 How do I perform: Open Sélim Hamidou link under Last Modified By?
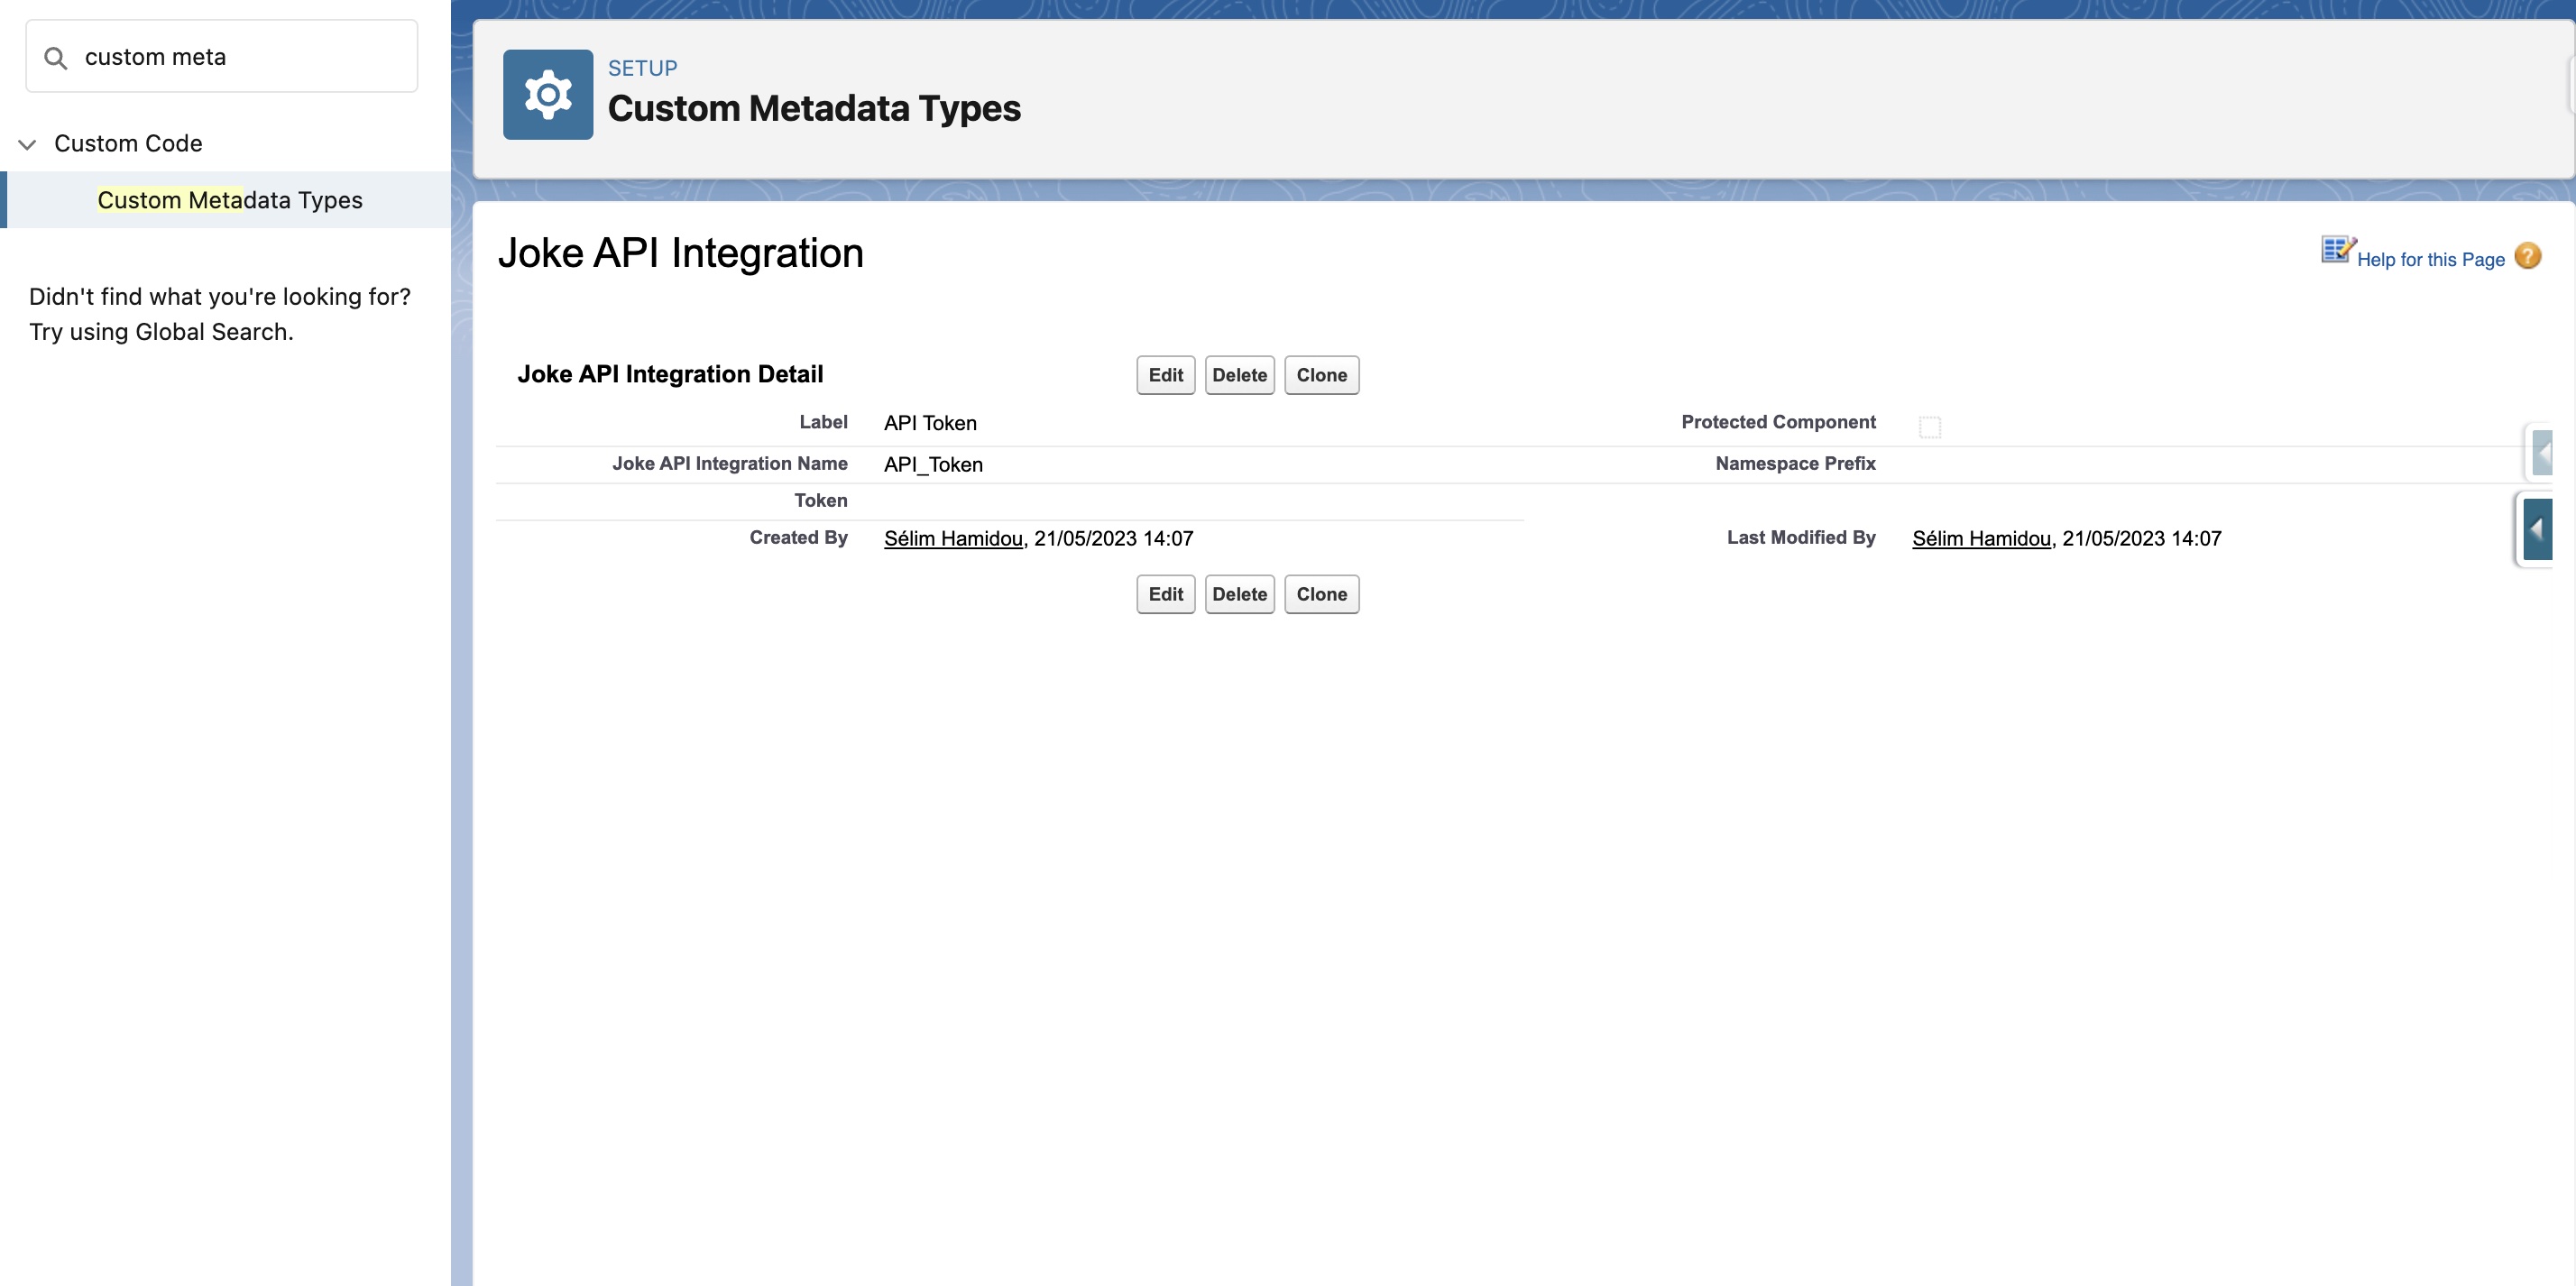[1981, 538]
